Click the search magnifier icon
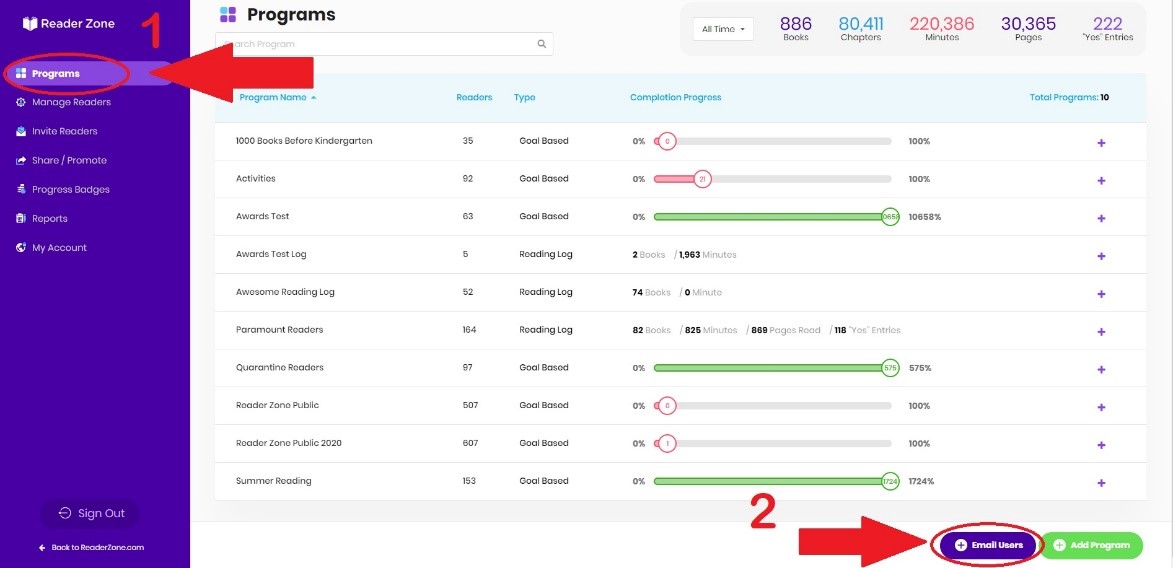 (542, 44)
